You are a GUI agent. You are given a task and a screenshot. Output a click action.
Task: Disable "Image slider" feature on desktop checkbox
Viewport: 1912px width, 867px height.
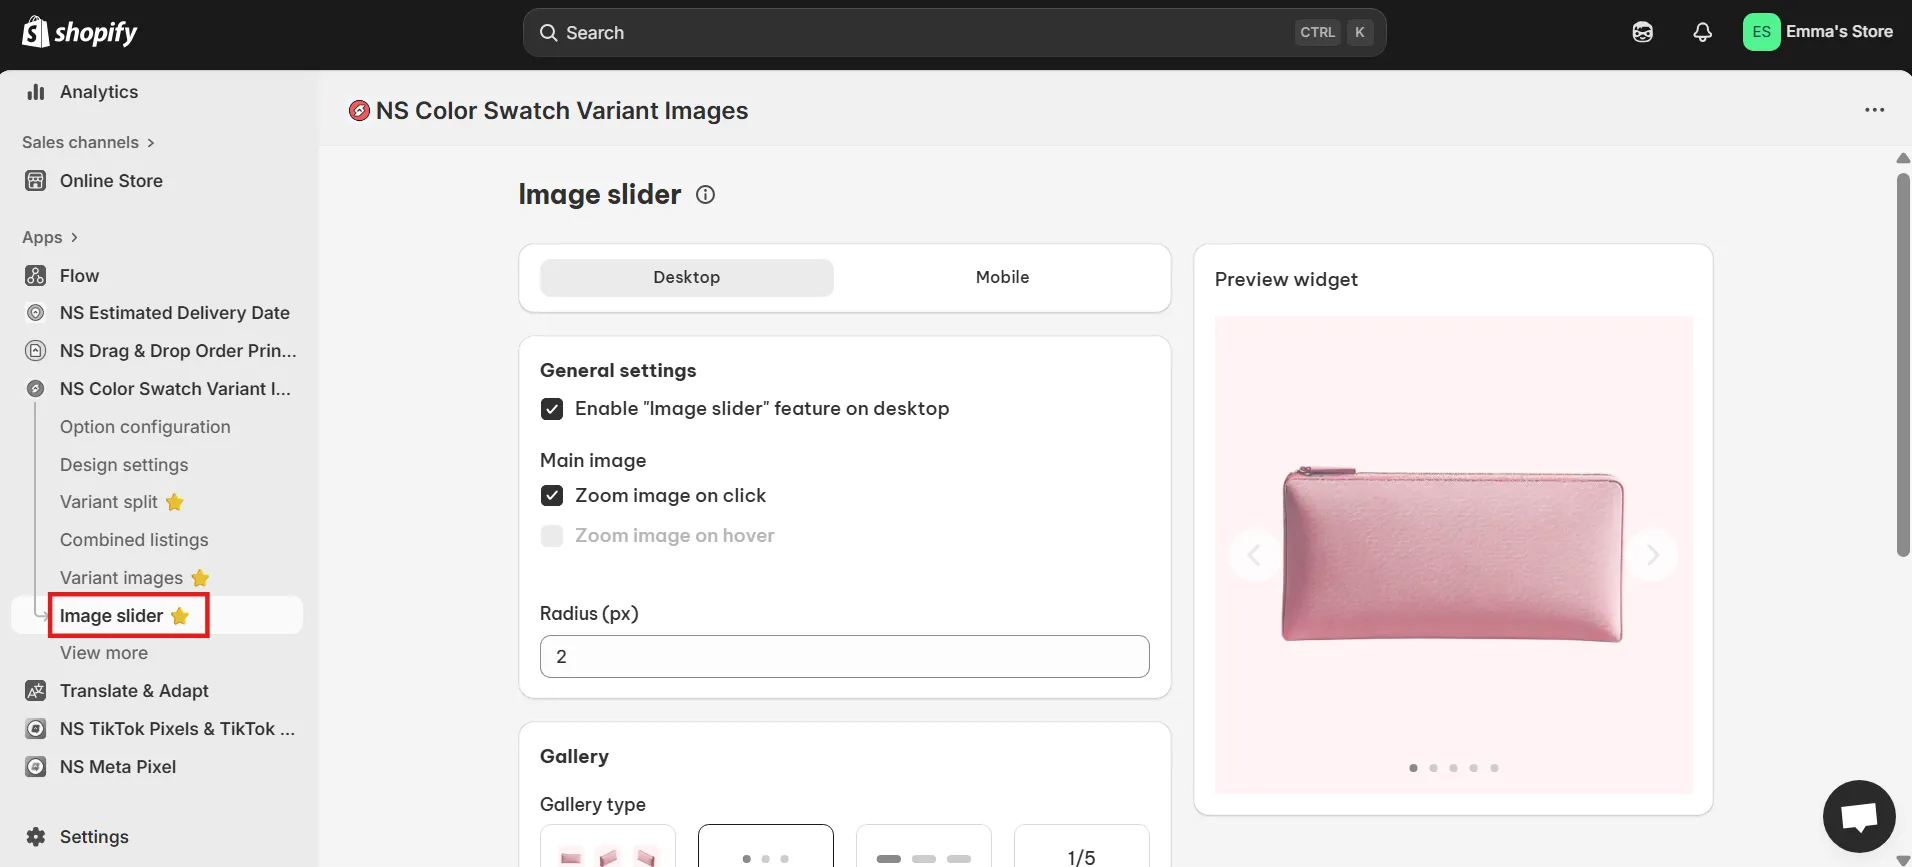552,409
